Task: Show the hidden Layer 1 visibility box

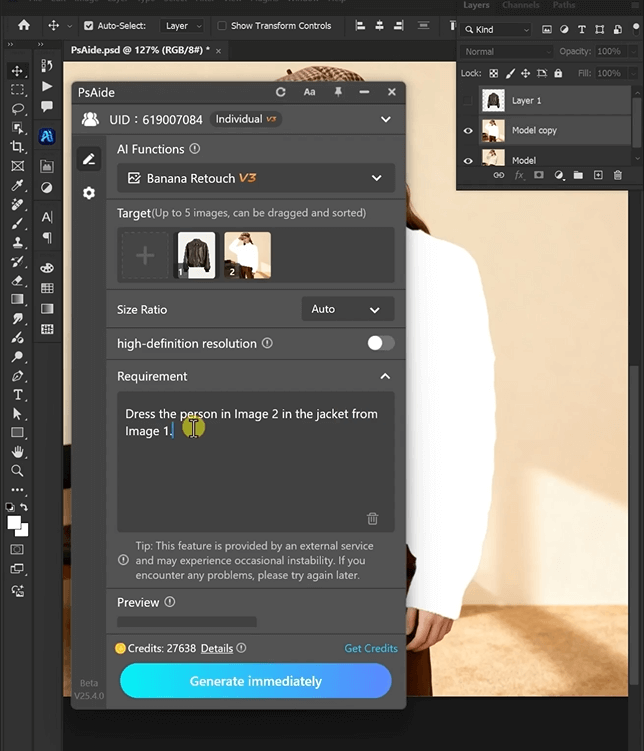Action: pos(468,101)
